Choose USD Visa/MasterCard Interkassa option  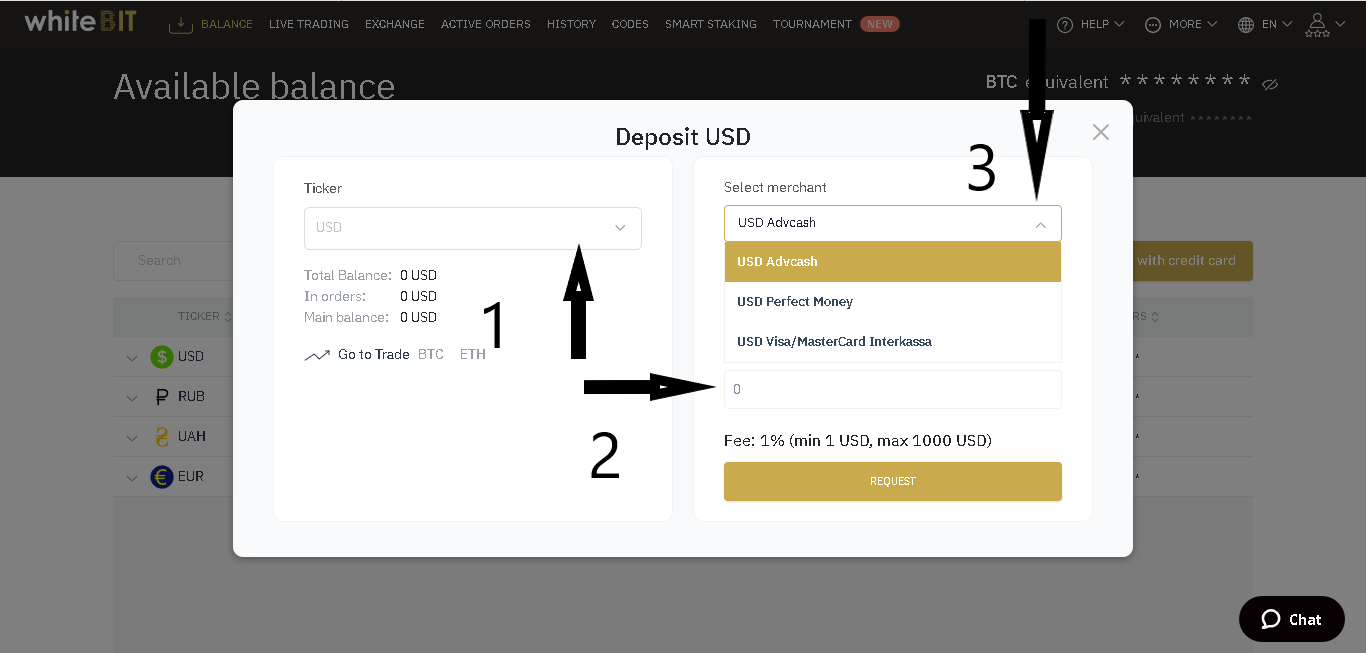[893, 342]
